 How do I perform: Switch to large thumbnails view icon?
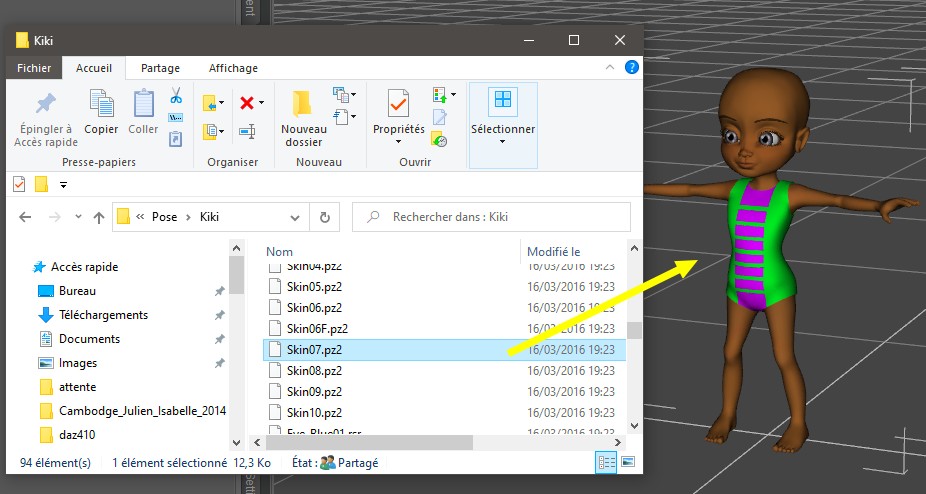click(x=628, y=462)
